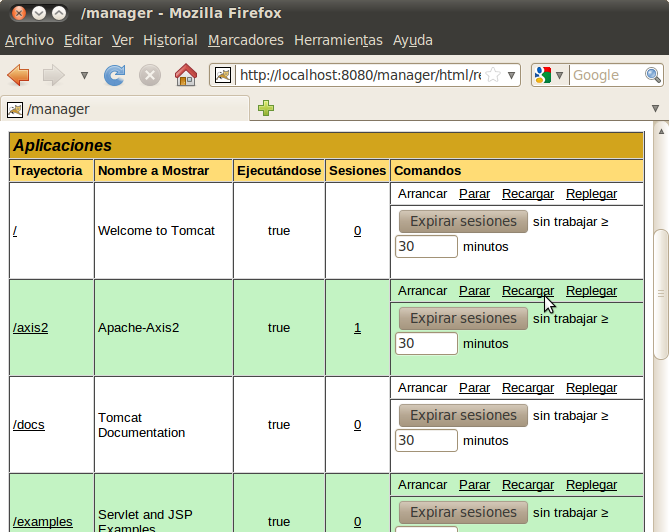Viewport: 669px width, 532px height.
Task: Open the /docs application link
Action: point(29,425)
